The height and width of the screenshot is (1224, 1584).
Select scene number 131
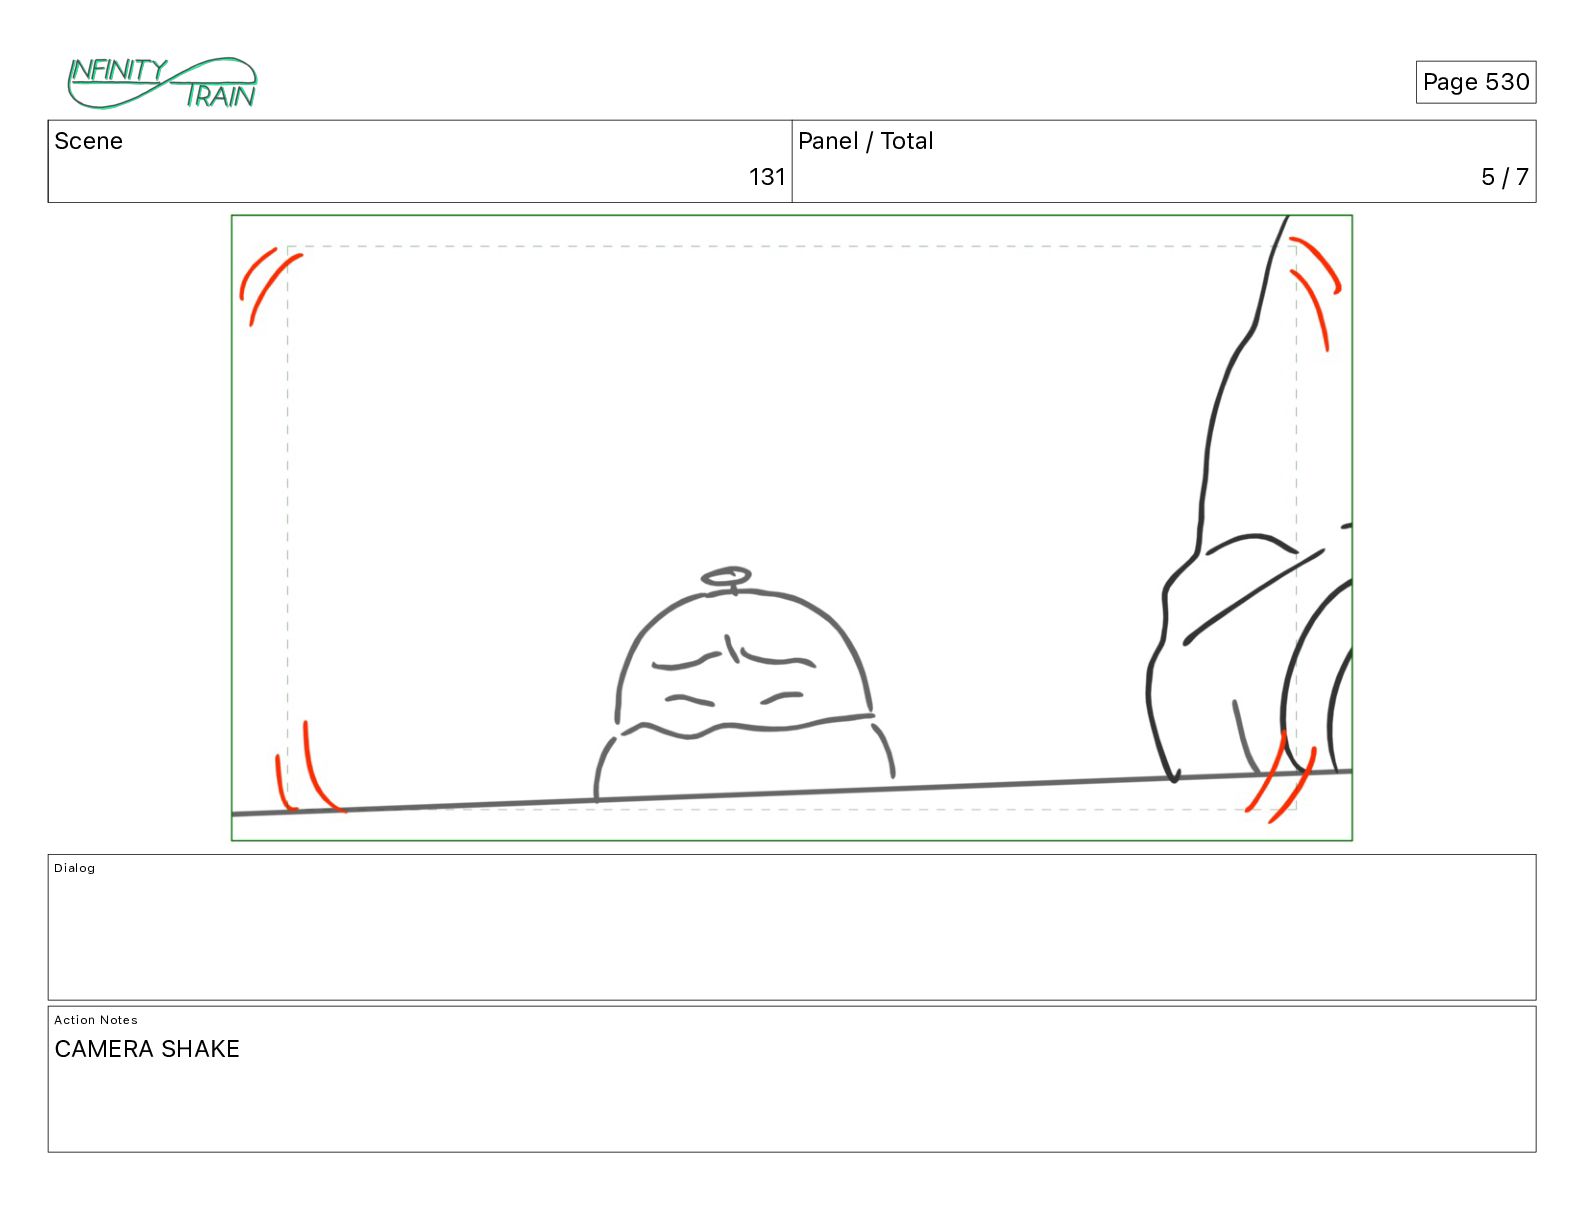coord(767,177)
